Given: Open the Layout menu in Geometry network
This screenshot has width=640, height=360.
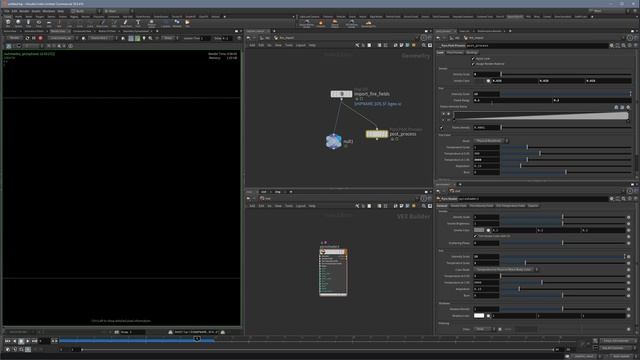Looking at the screenshot, I should [x=300, y=45].
